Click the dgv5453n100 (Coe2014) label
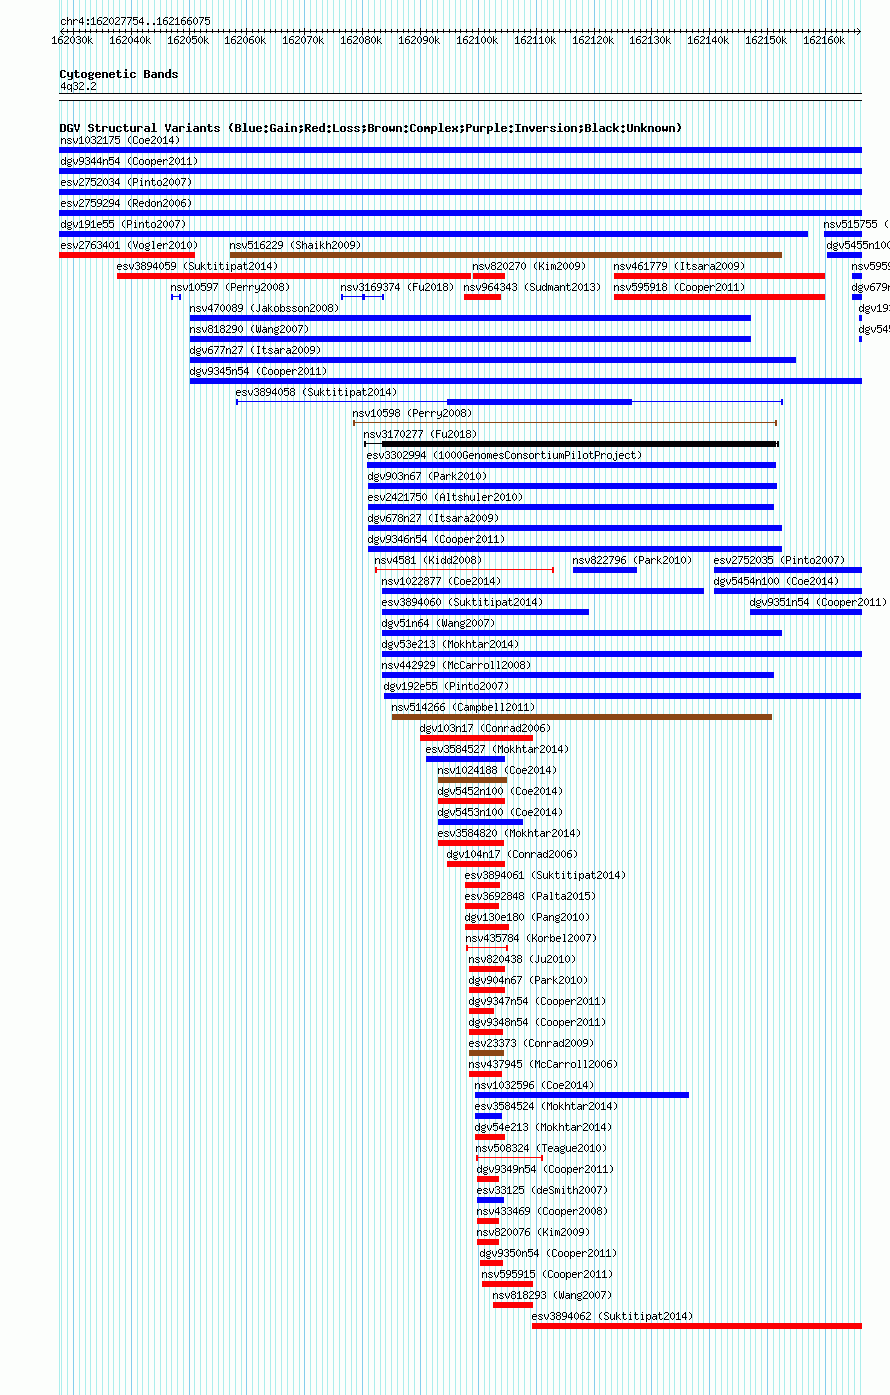Screen dimensions: 890x1395 click(x=500, y=812)
